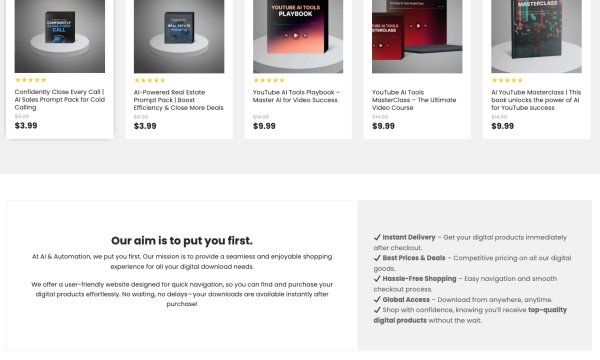Click the $9.99 price of the Playbook

pos(264,126)
